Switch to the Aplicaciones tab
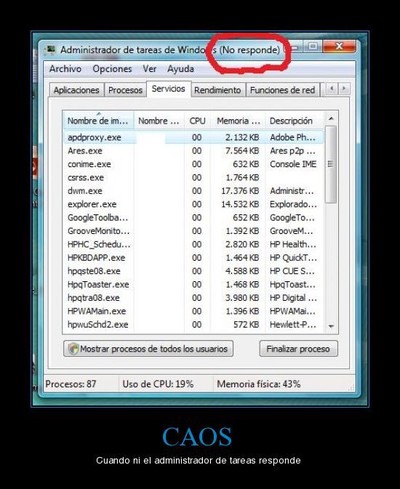This screenshot has width=400, height=489. pos(76,90)
